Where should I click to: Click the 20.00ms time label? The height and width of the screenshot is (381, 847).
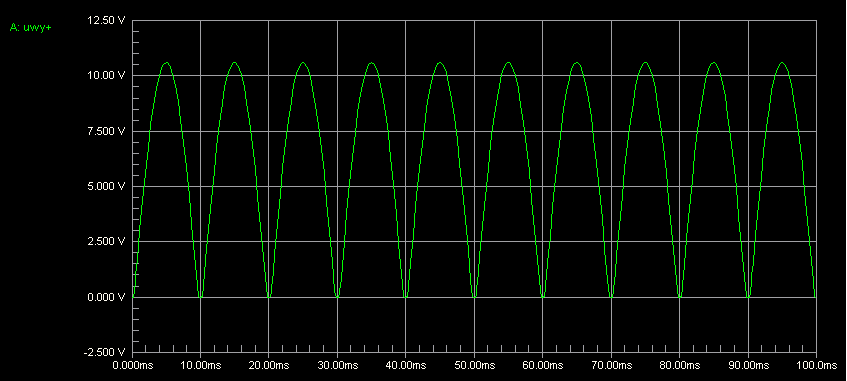(x=269, y=365)
